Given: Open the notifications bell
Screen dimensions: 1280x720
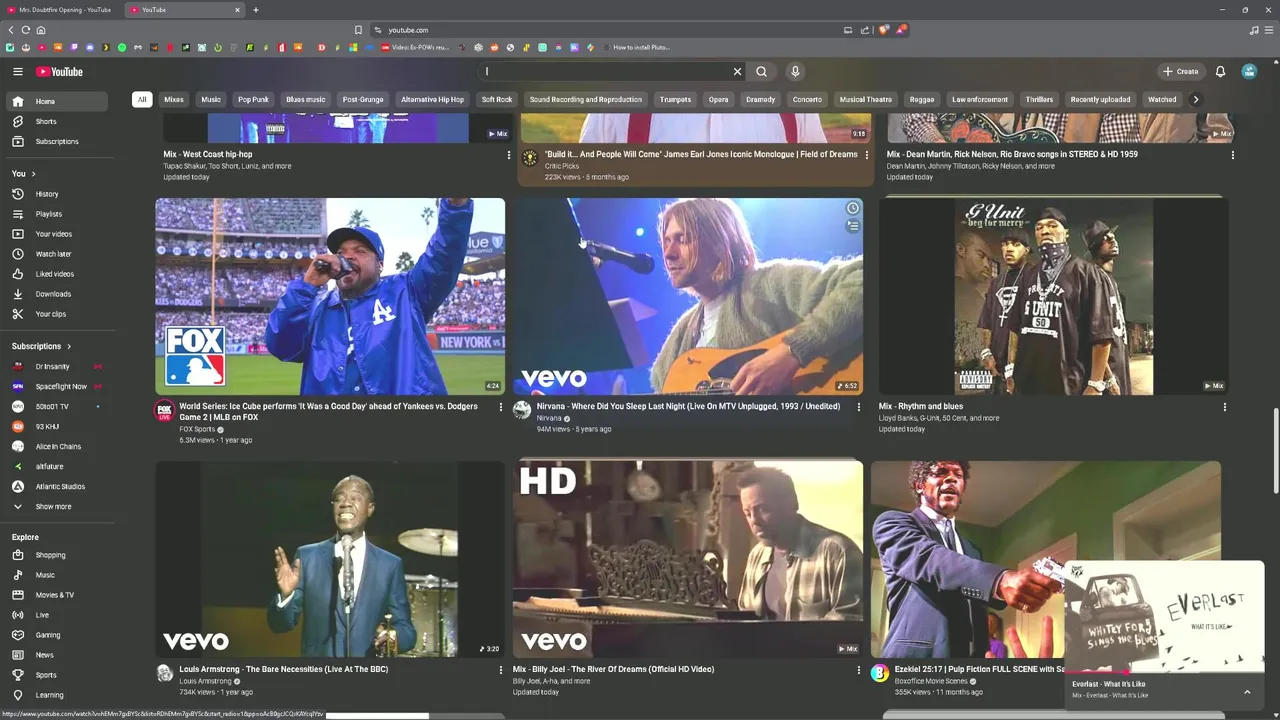Looking at the screenshot, I should 1220,72.
